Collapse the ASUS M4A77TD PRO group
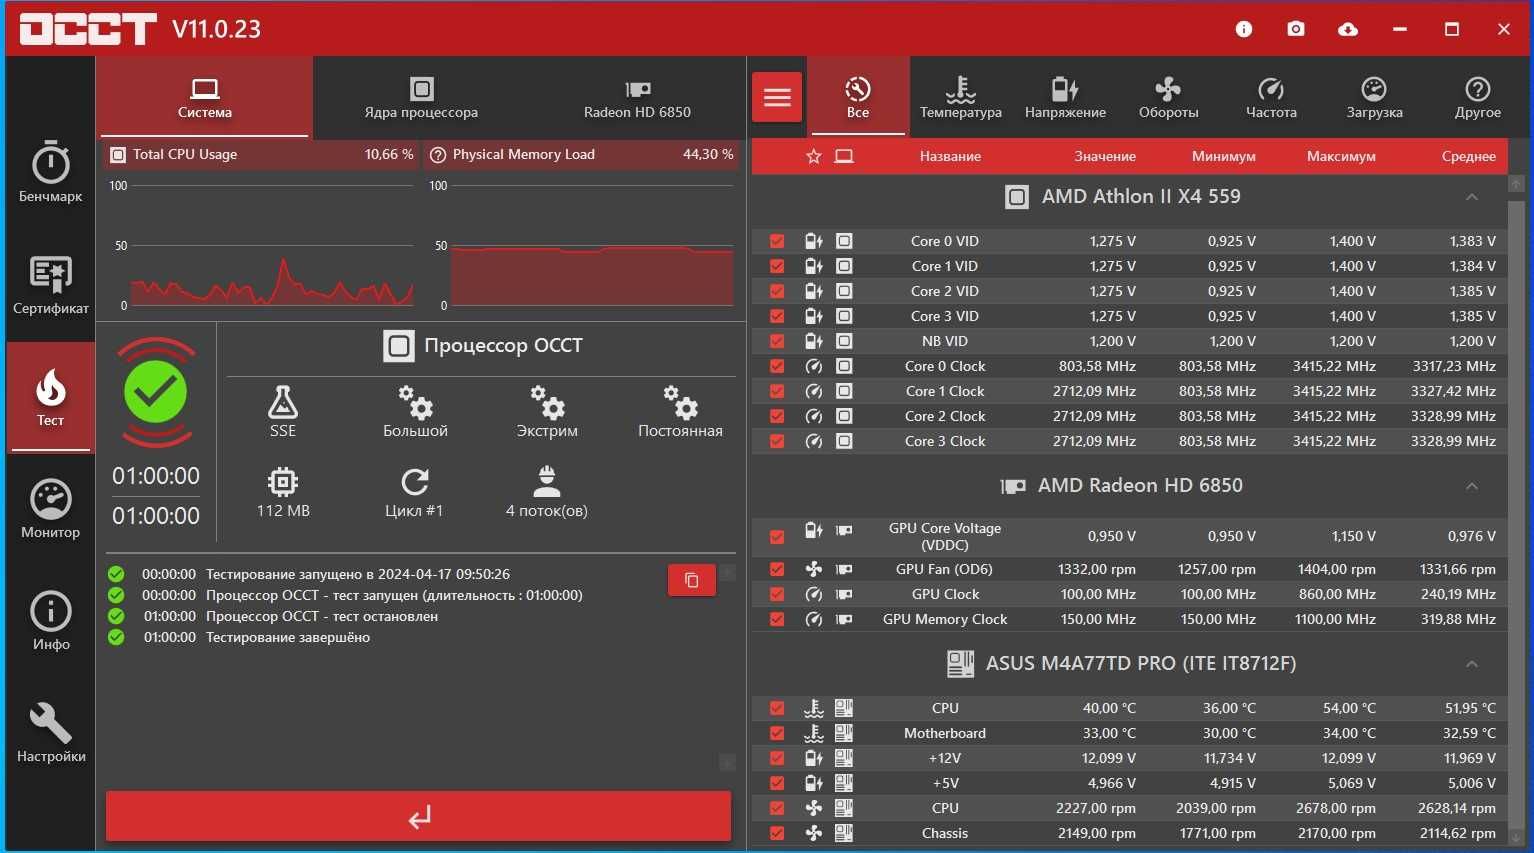The width and height of the screenshot is (1534, 853). 1472,664
